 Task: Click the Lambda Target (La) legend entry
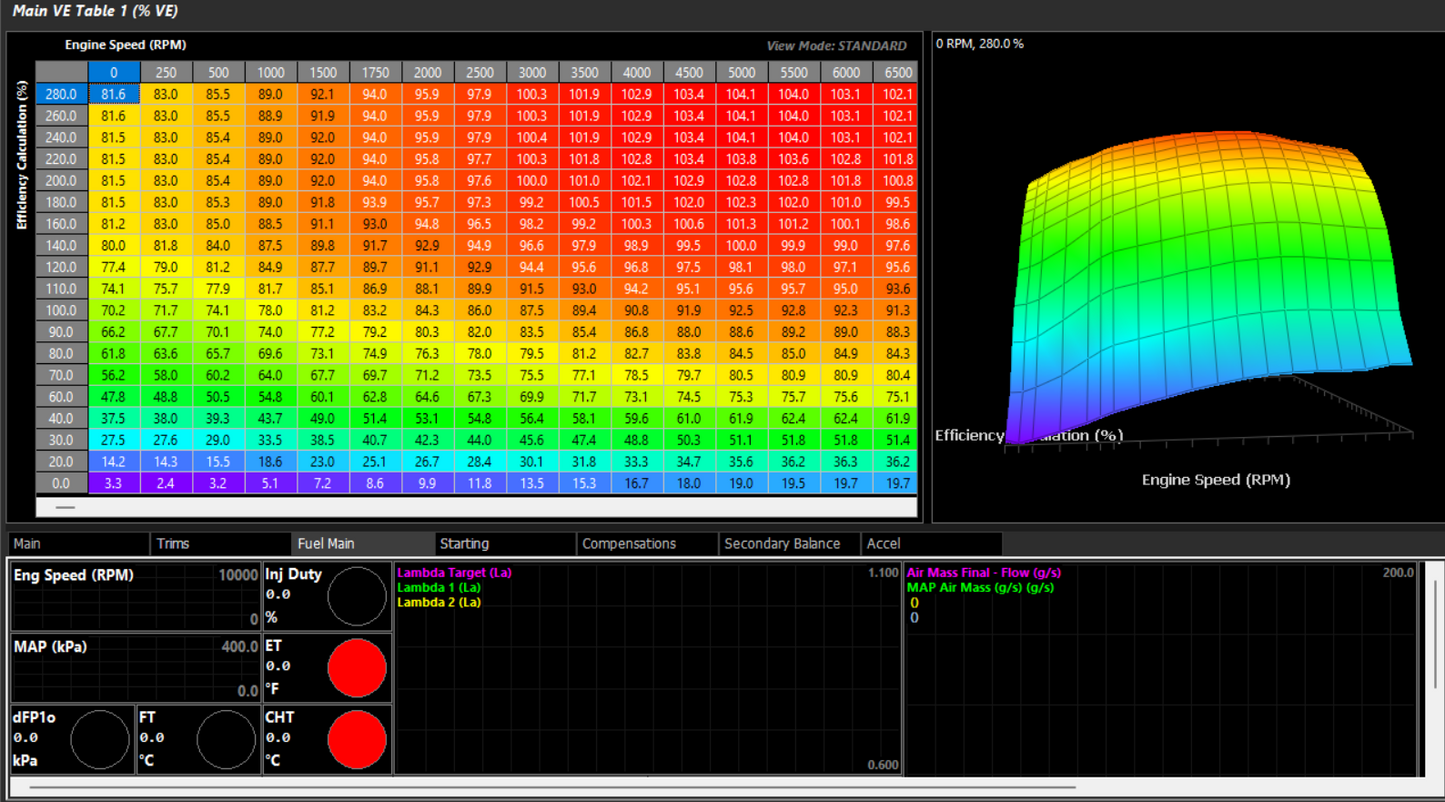pyautogui.click(x=453, y=573)
